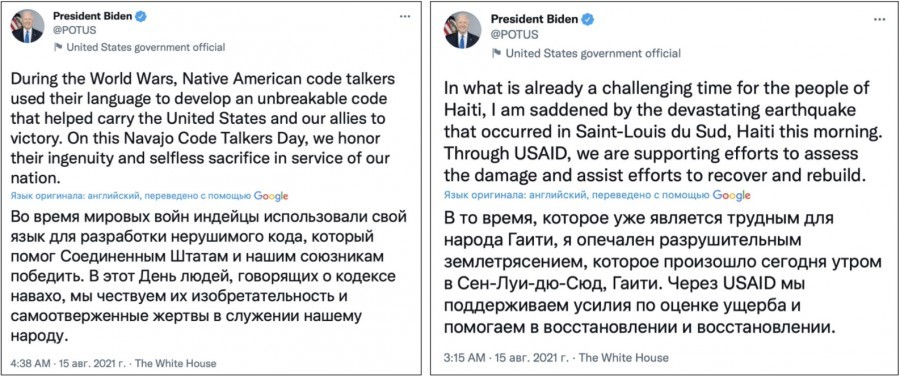Click the Google logo under Haiti tweet
The height and width of the screenshot is (377, 900).
(x=731, y=195)
